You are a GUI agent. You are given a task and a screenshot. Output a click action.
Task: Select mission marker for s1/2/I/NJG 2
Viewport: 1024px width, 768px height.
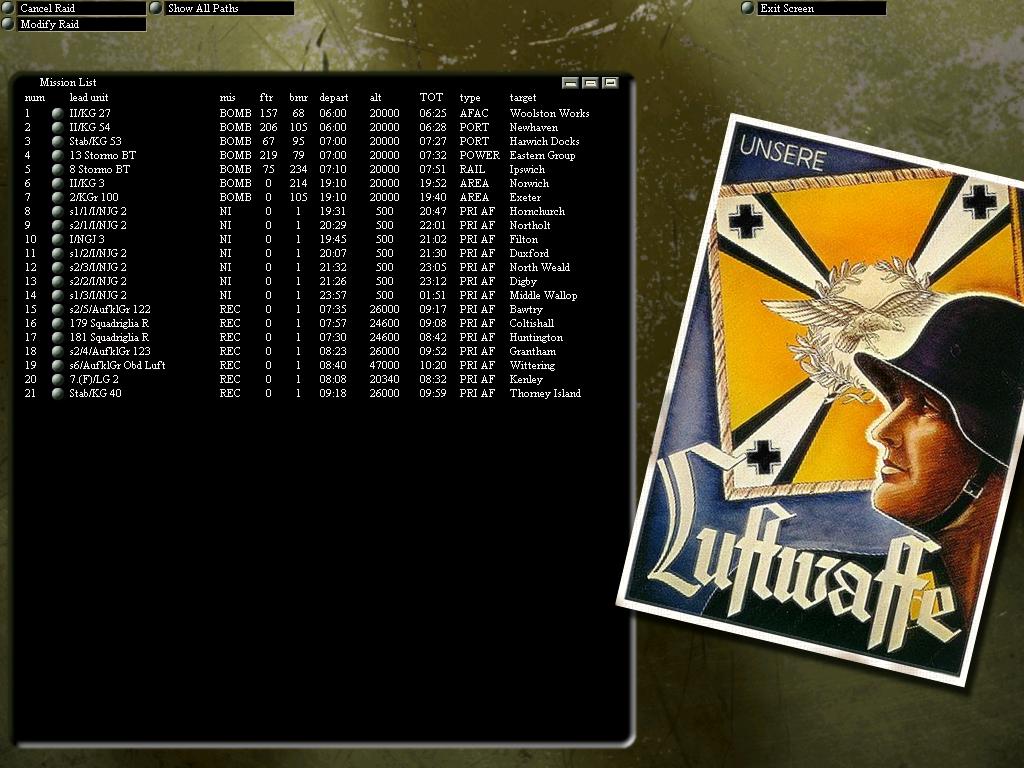57,253
